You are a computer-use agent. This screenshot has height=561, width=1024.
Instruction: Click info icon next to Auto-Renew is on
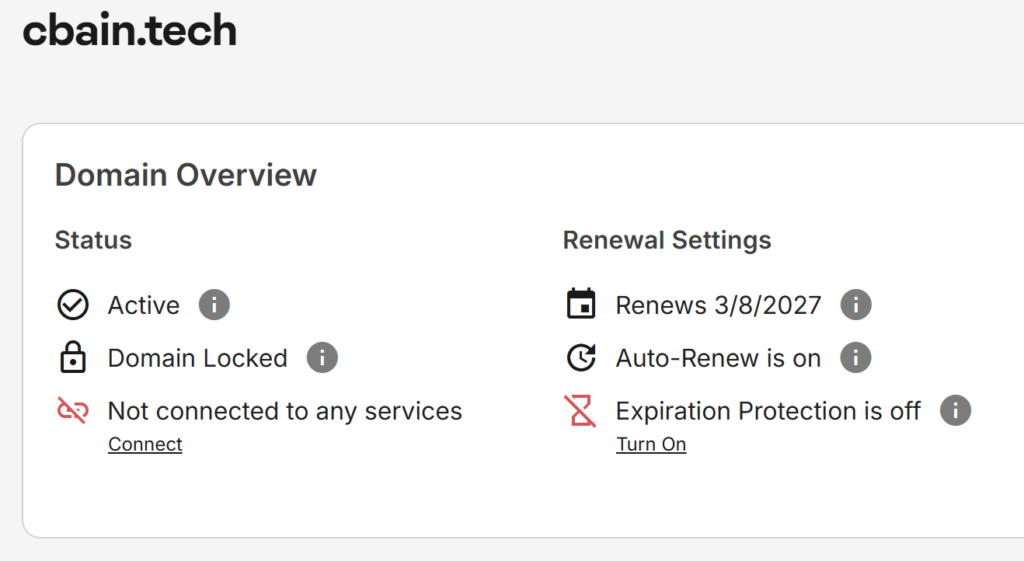(856, 358)
